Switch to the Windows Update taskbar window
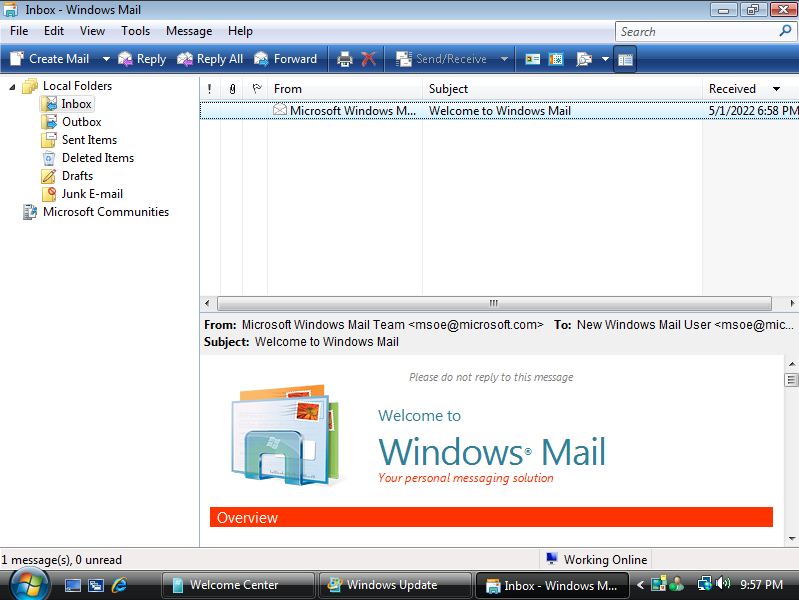799x600 pixels. (x=395, y=585)
